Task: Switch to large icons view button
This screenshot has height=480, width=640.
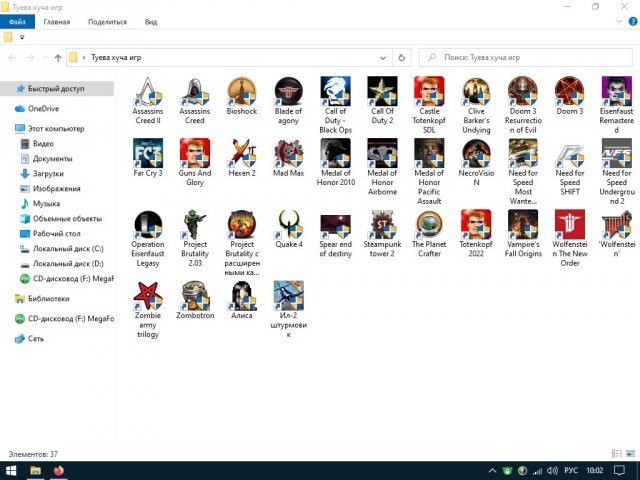Action: 630,453
